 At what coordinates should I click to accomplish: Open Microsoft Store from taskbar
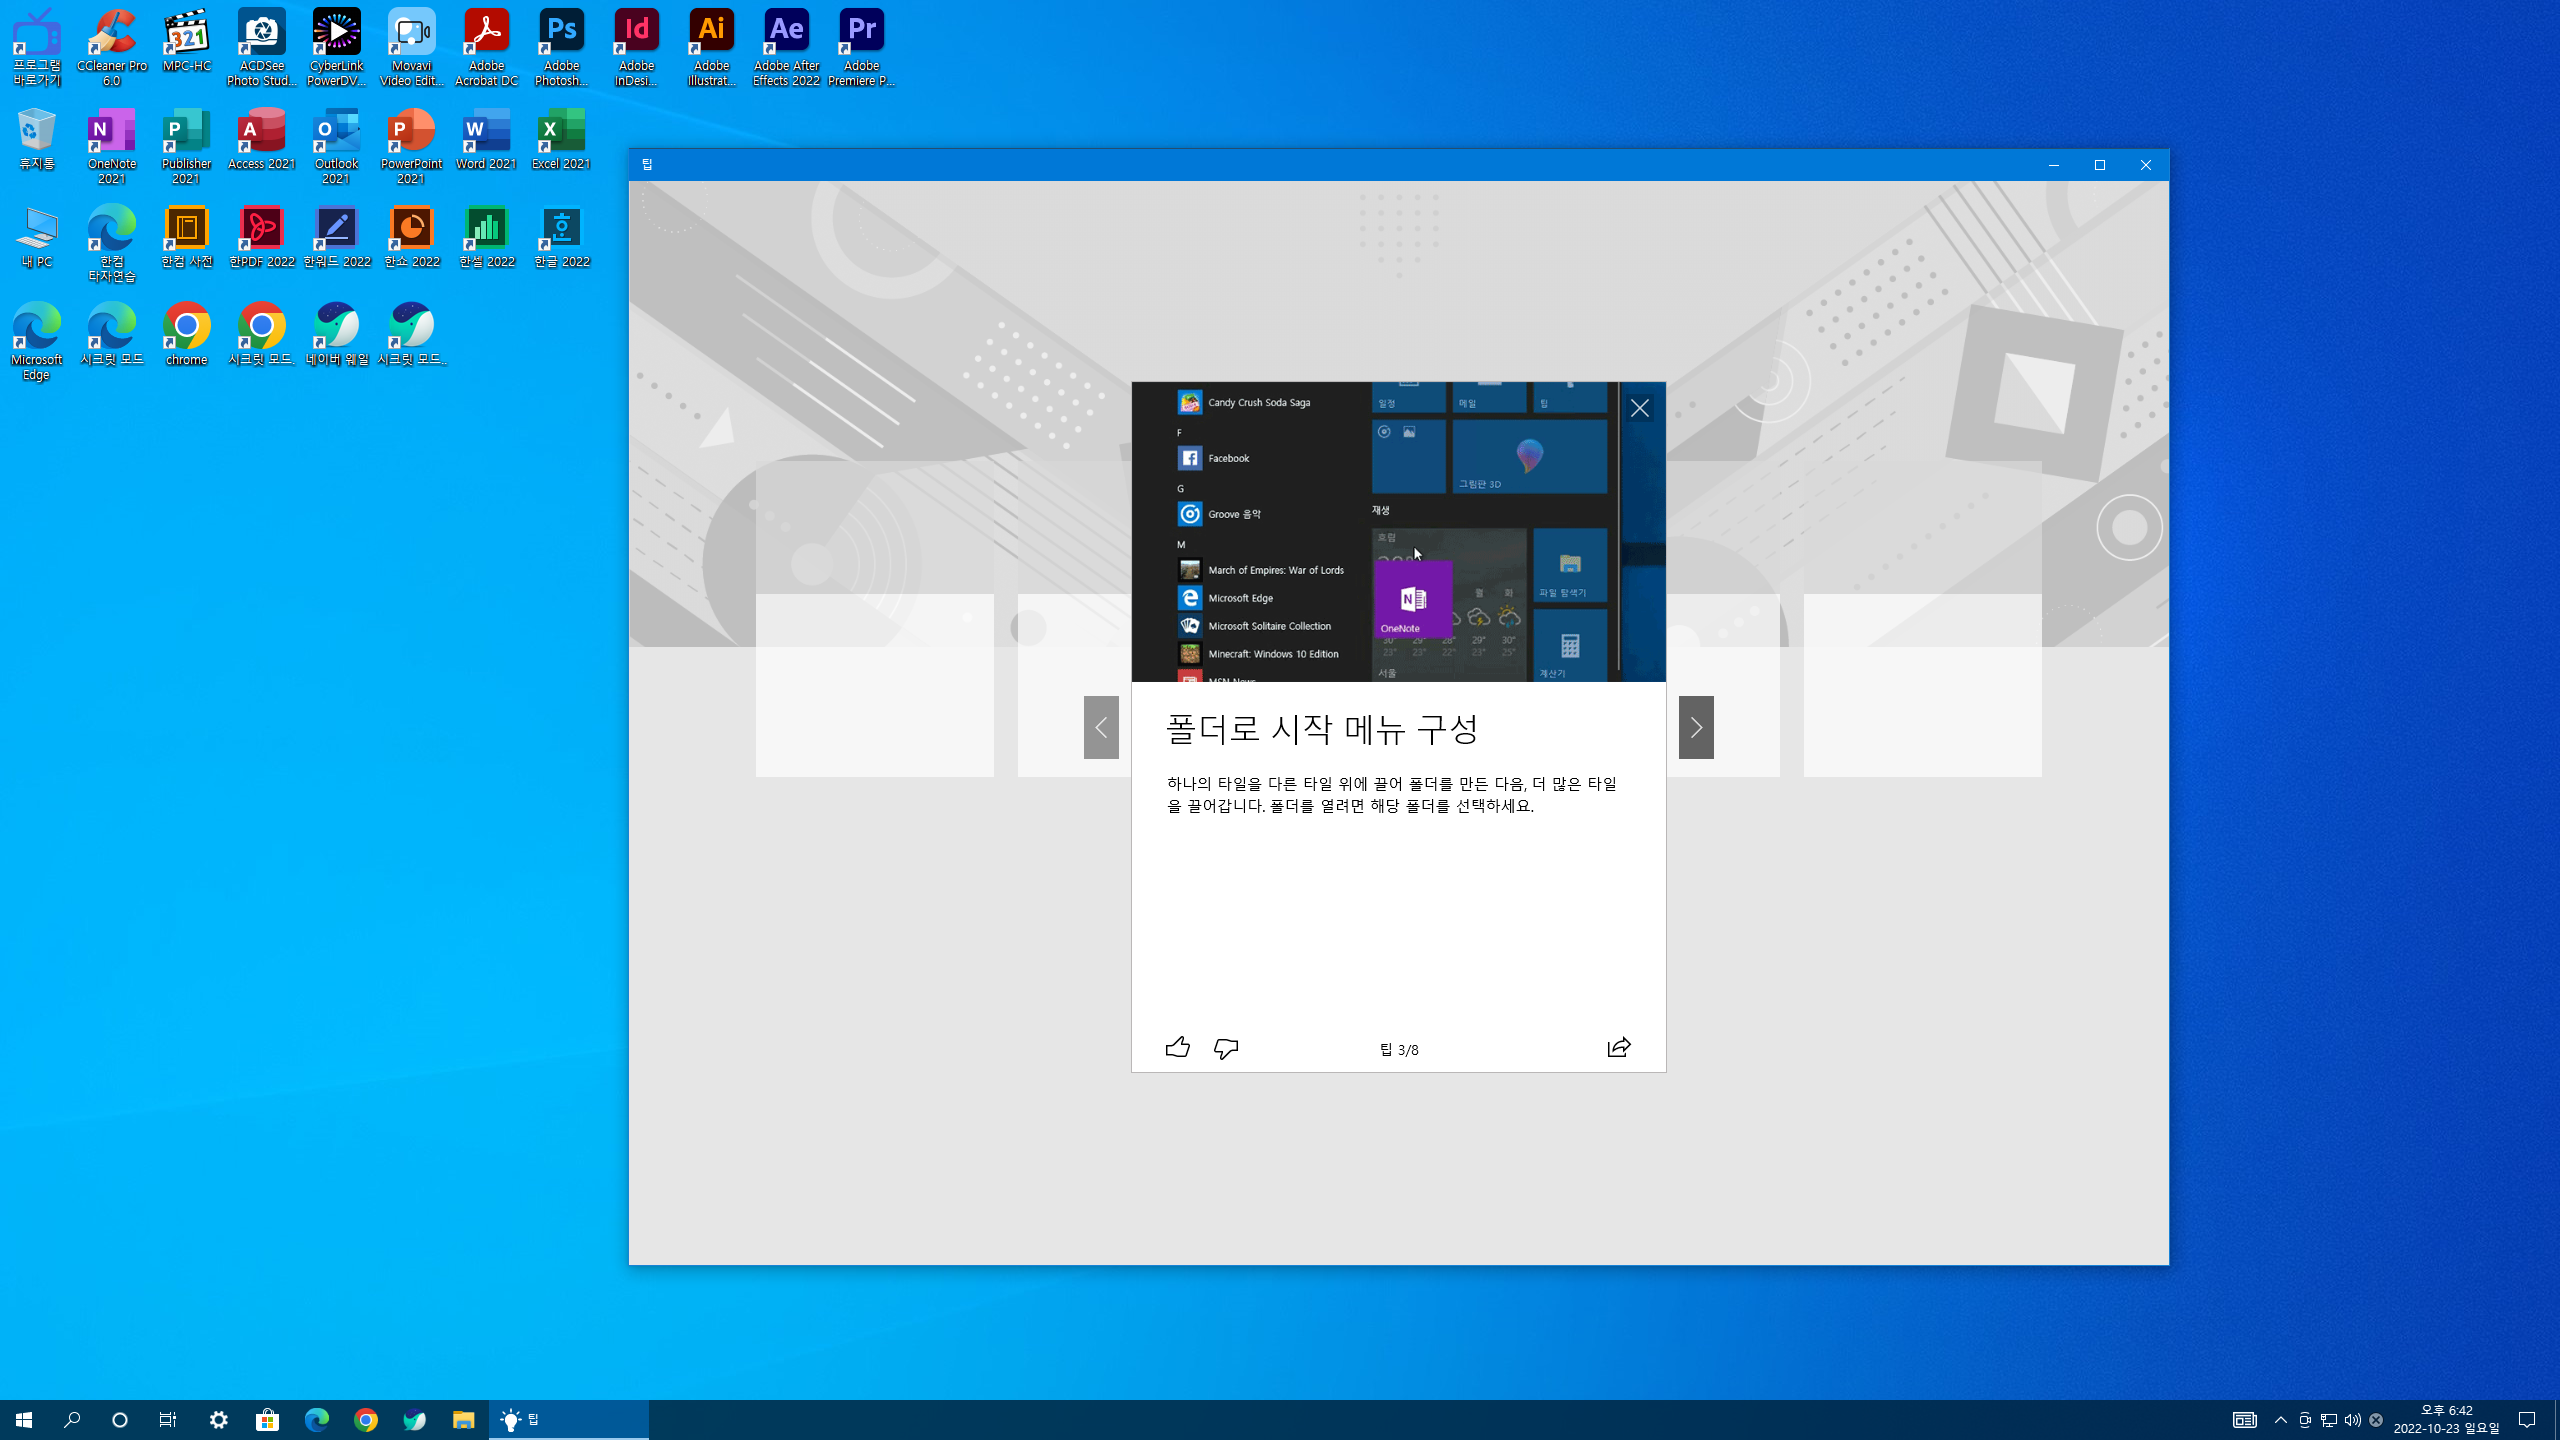click(268, 1420)
